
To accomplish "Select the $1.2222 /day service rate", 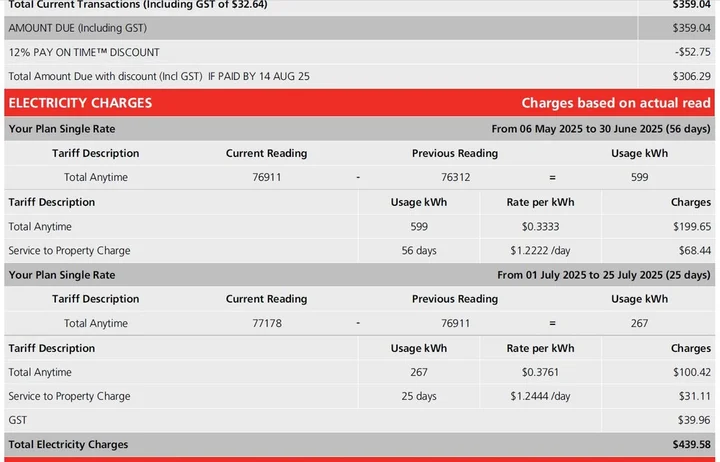I will [x=540, y=251].
